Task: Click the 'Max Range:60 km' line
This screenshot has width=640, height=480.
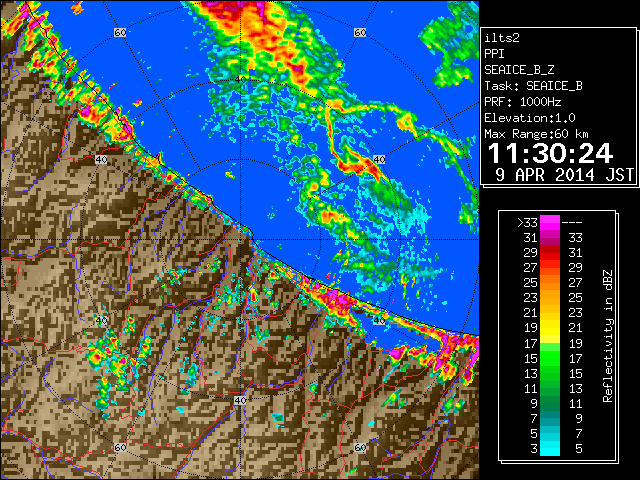Action: [536, 134]
